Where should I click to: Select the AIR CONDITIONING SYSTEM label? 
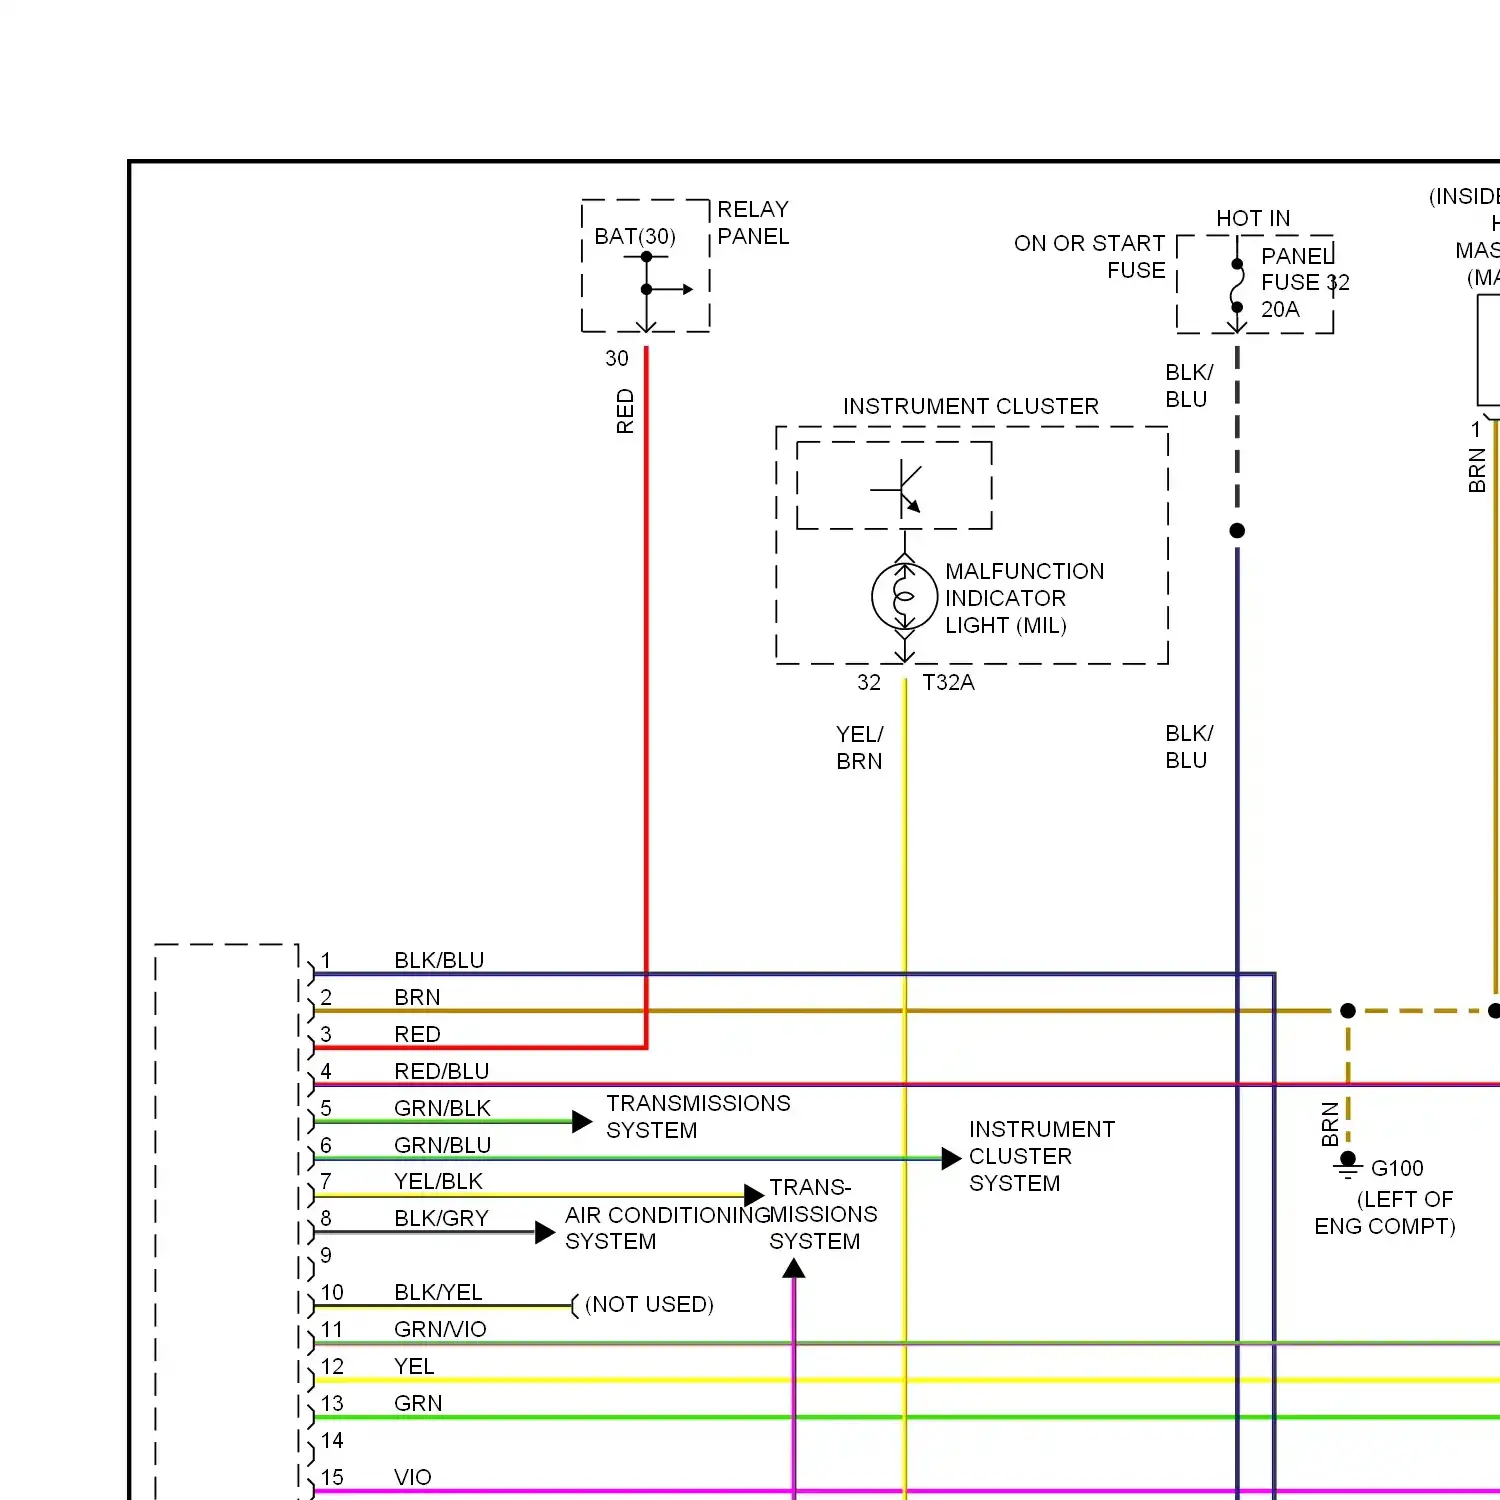668,1228
